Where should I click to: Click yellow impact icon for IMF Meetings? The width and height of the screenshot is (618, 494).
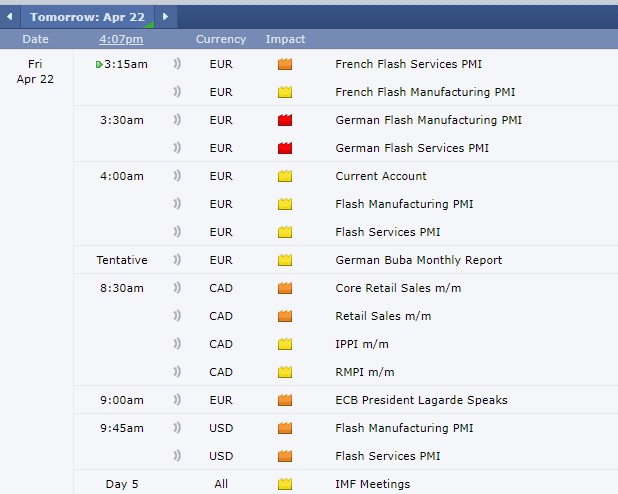285,484
